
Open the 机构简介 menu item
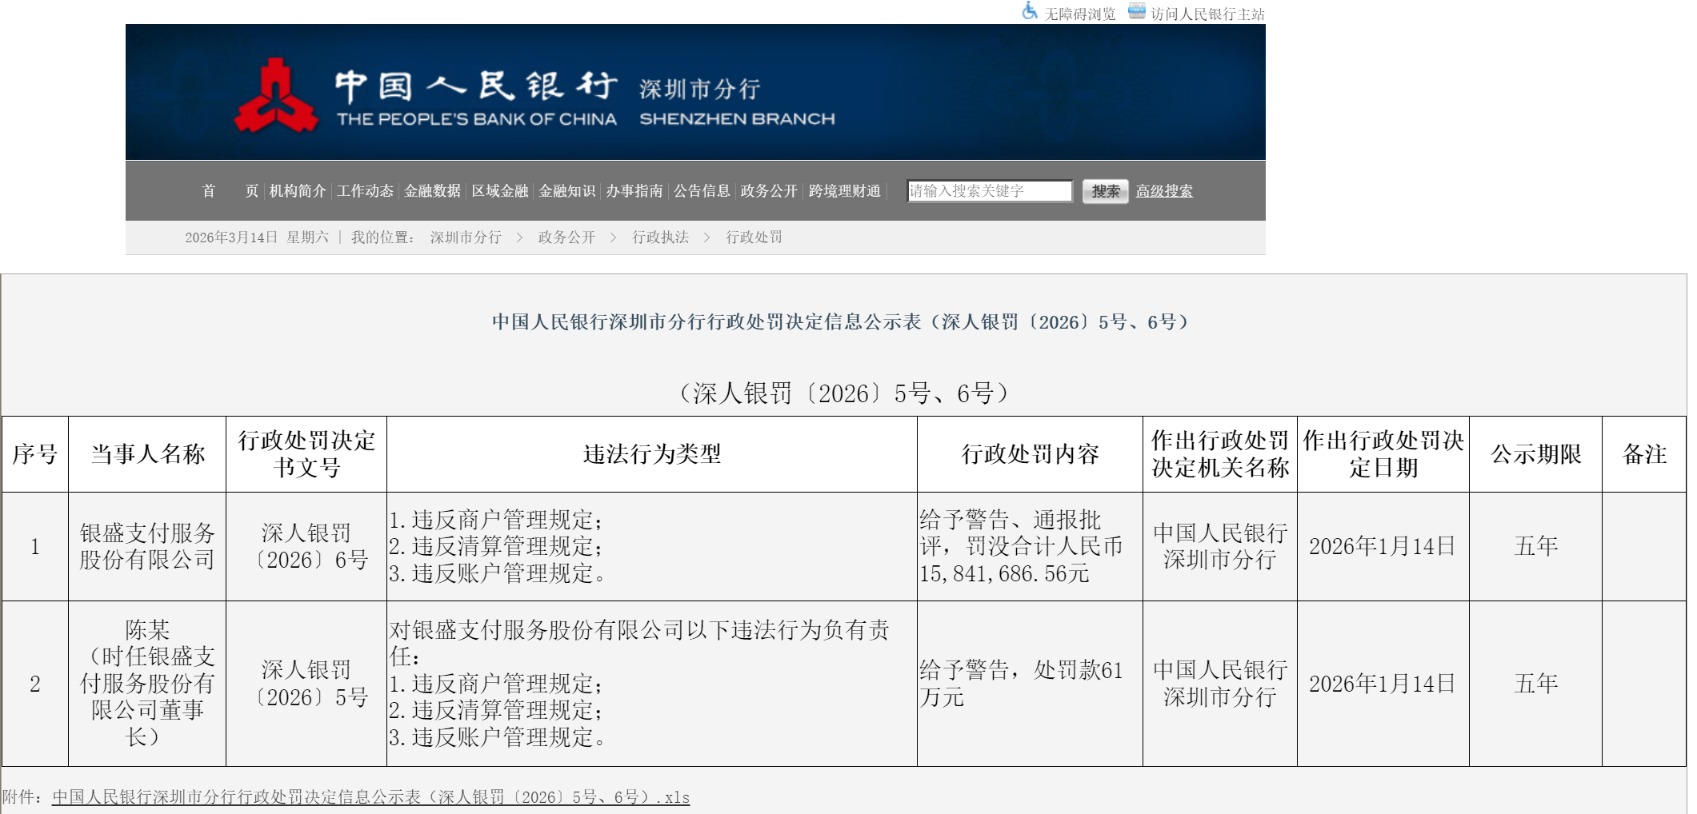297,191
